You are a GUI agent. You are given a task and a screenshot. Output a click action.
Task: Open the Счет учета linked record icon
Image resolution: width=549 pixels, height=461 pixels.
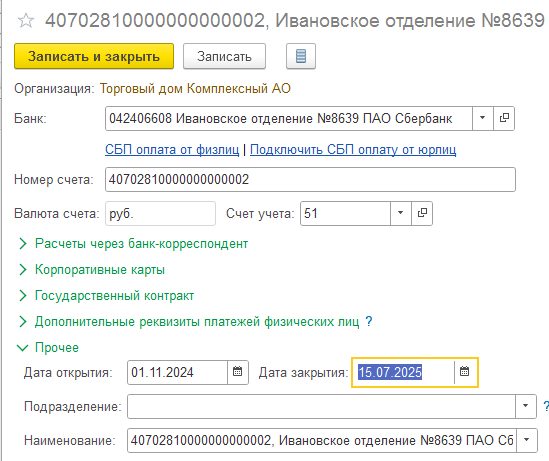point(422,213)
